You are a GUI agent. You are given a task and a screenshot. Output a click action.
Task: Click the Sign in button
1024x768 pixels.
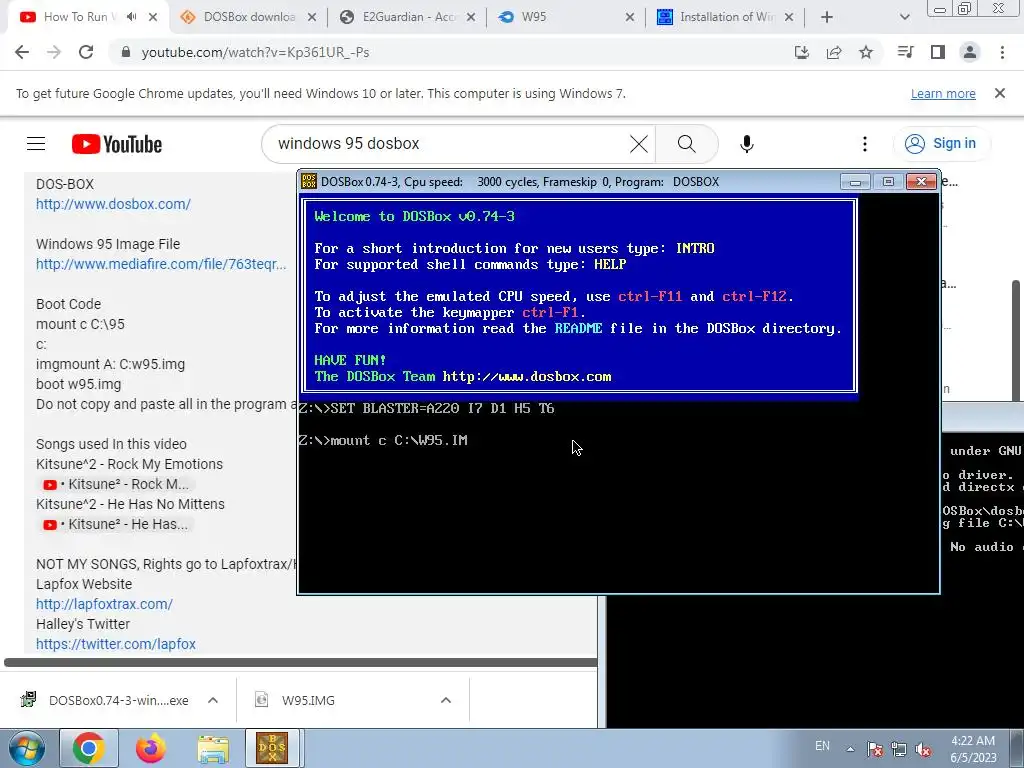pos(941,144)
